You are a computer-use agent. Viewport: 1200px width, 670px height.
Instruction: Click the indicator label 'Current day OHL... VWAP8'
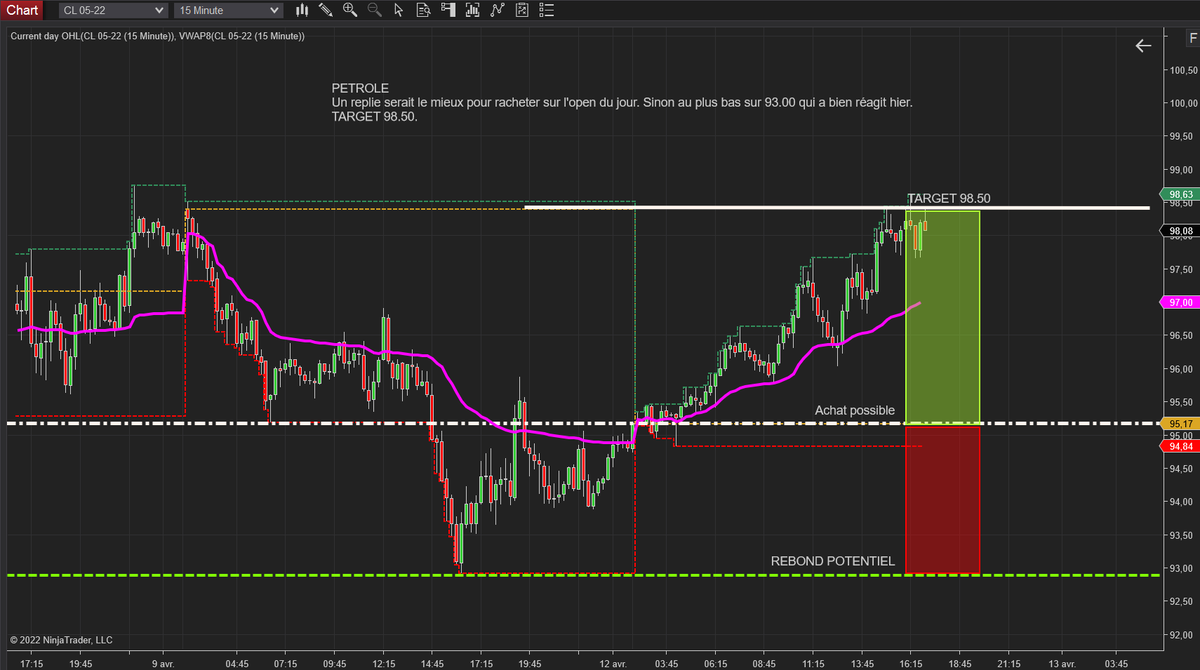(x=157, y=36)
